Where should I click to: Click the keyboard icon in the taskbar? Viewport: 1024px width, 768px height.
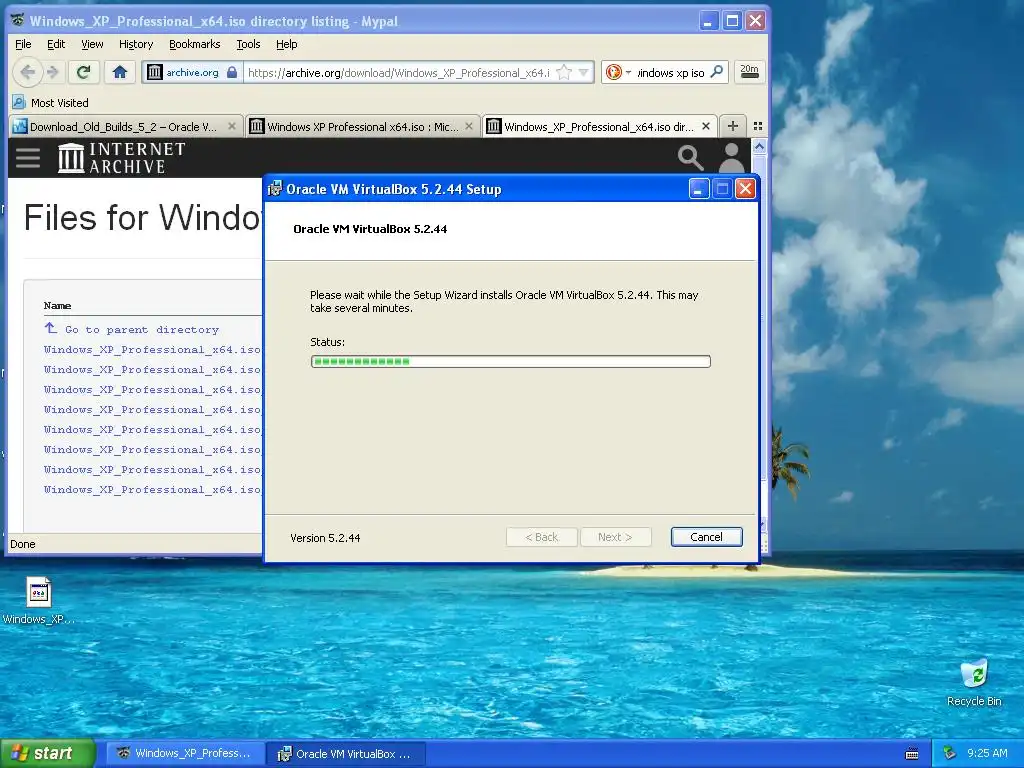(912, 754)
